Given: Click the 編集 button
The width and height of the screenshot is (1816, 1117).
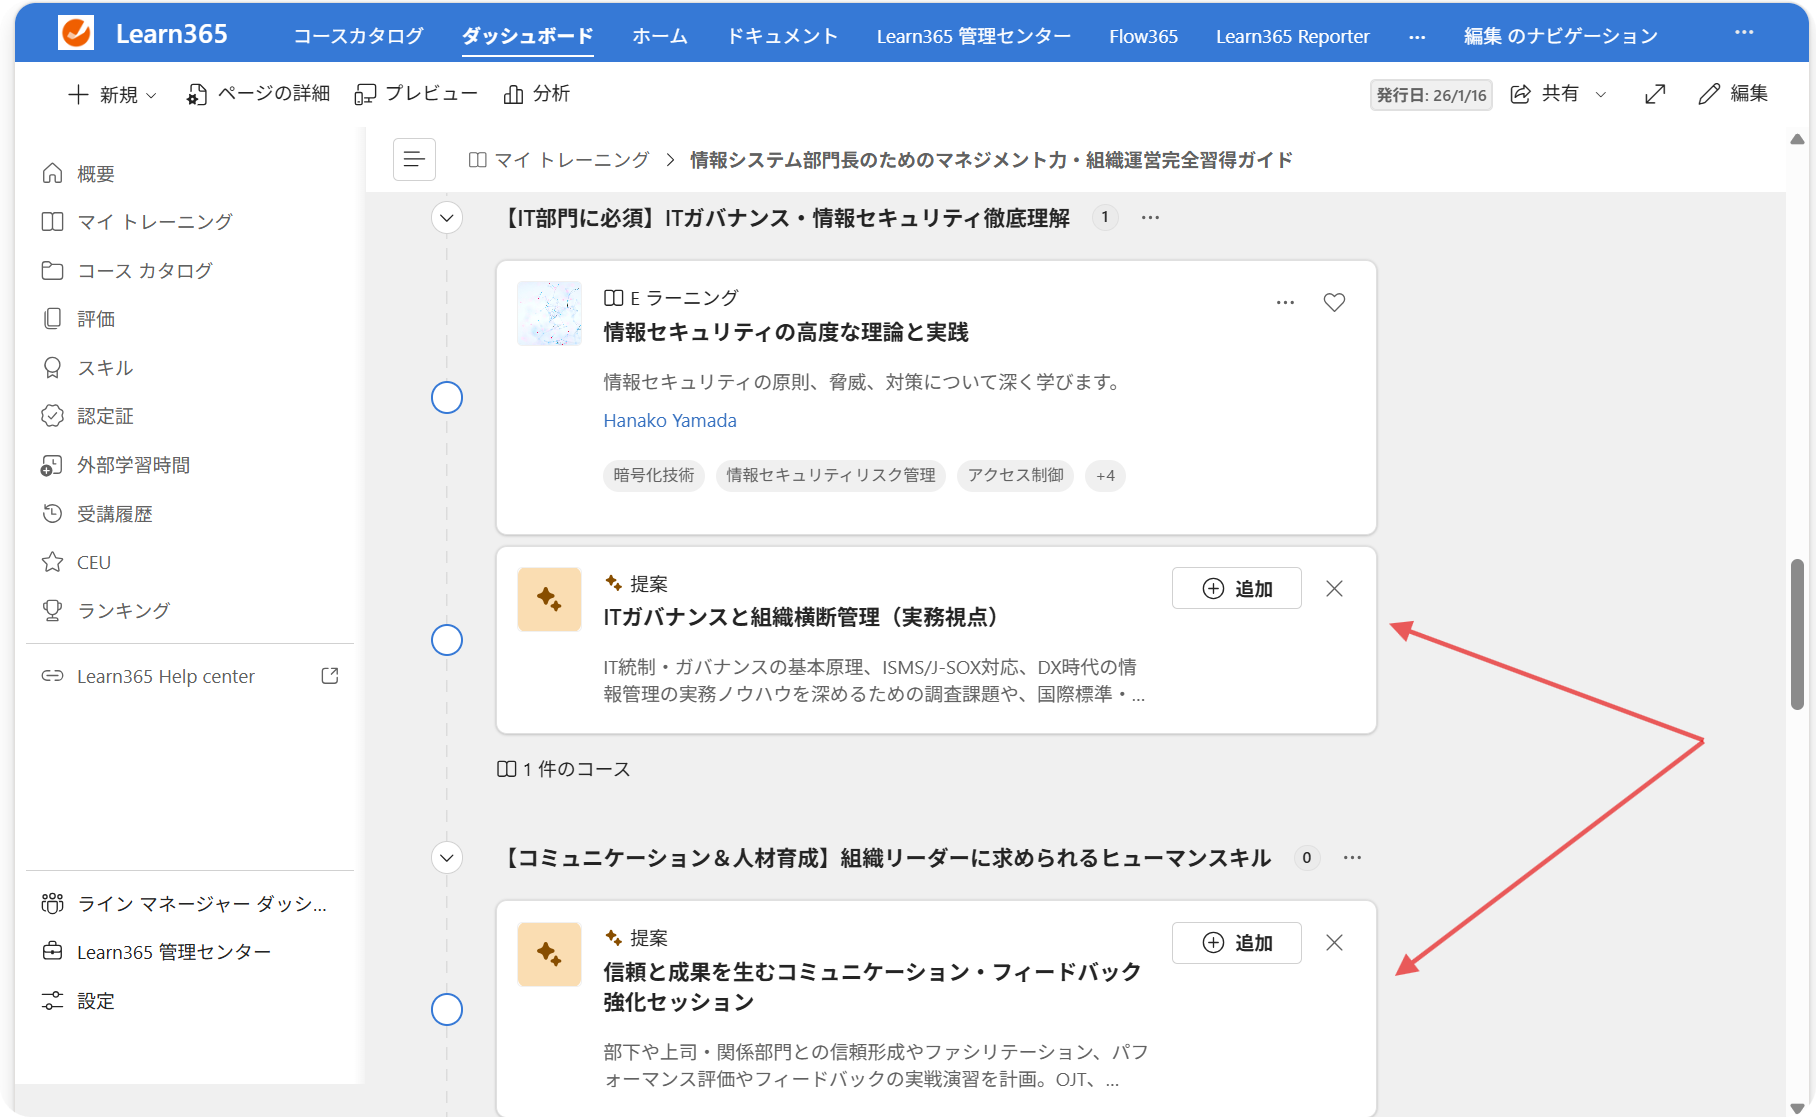Looking at the screenshot, I should pyautogui.click(x=1733, y=94).
